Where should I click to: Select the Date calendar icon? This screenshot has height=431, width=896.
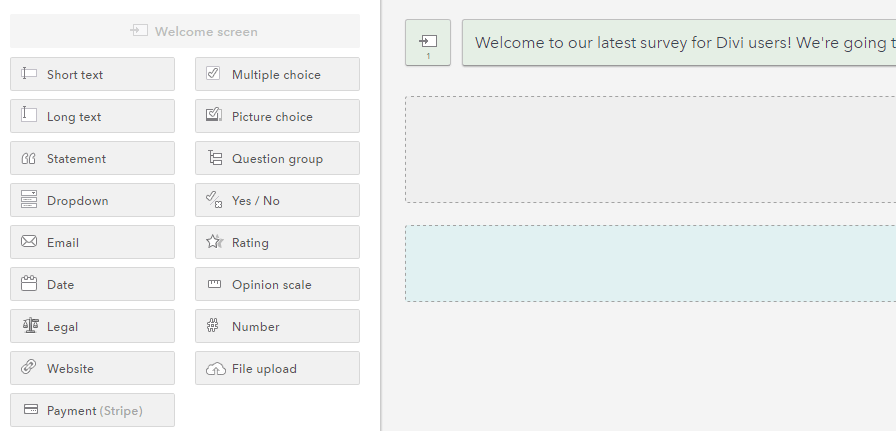click(x=29, y=284)
